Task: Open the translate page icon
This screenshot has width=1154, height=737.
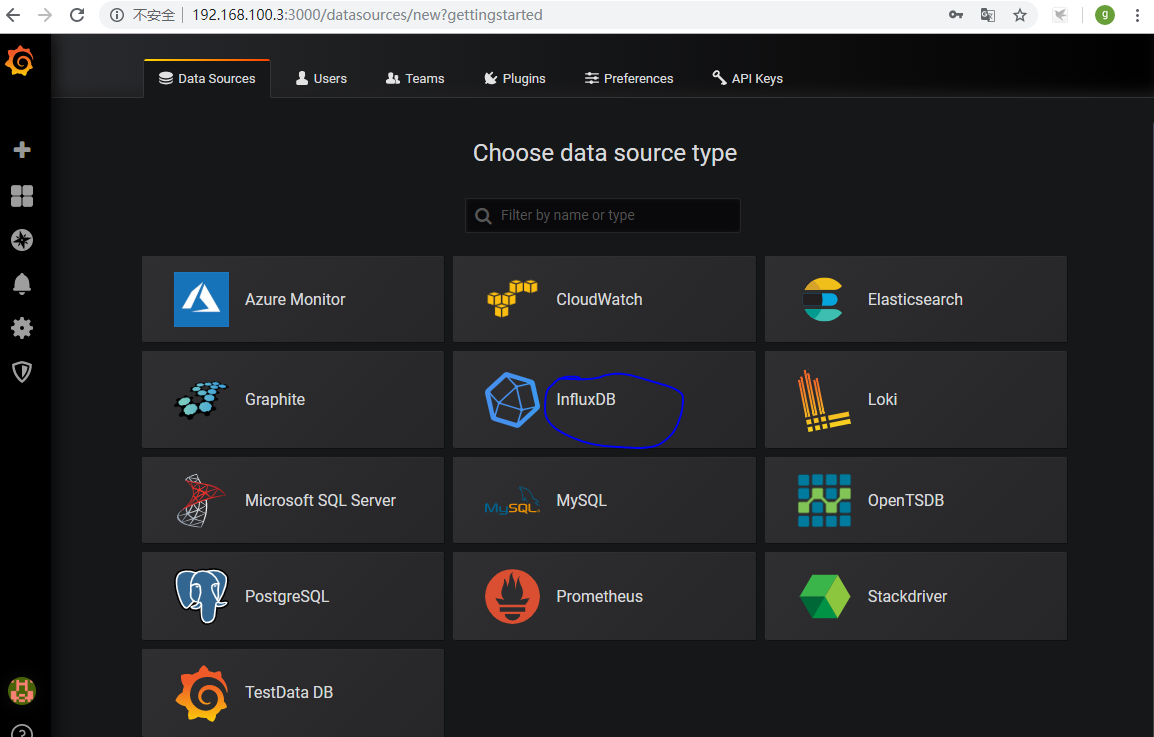Action: [x=988, y=15]
